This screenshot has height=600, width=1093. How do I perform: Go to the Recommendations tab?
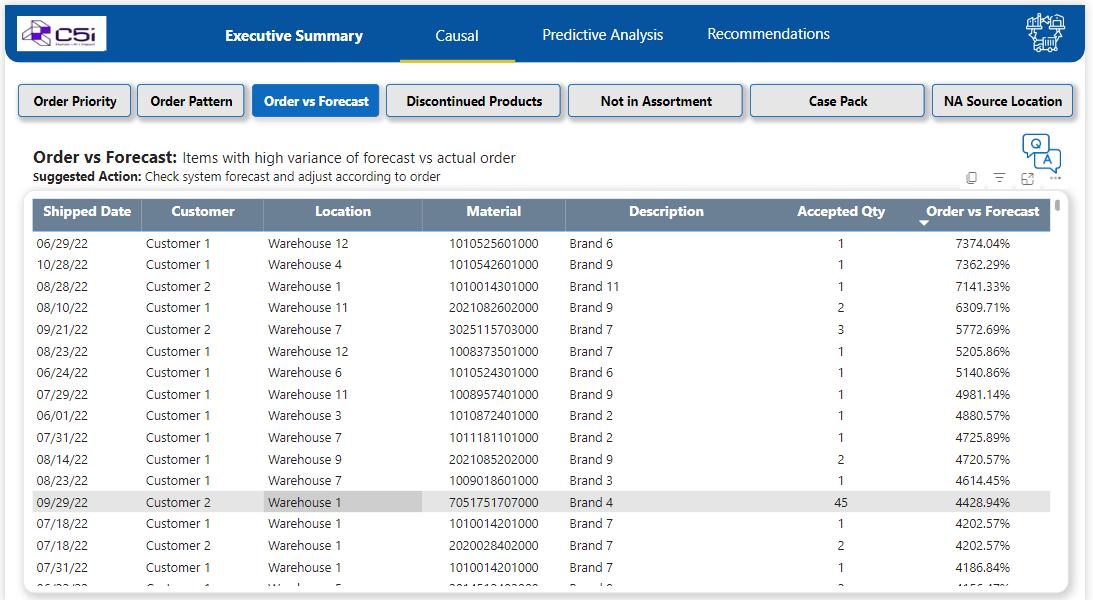pos(768,34)
